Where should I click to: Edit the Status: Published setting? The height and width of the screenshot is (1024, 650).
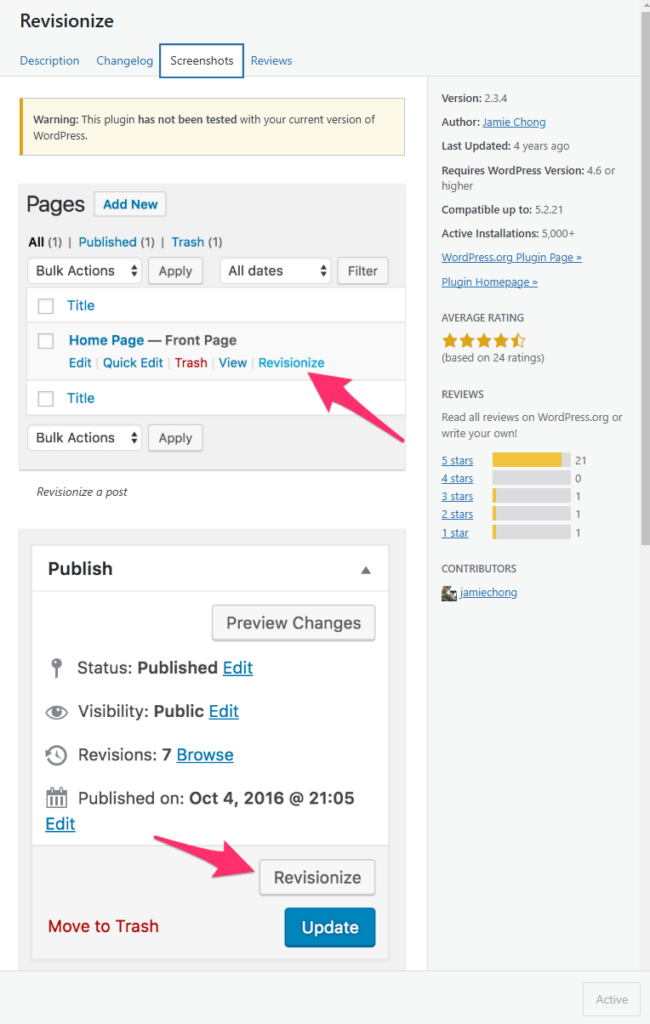pyautogui.click(x=238, y=668)
